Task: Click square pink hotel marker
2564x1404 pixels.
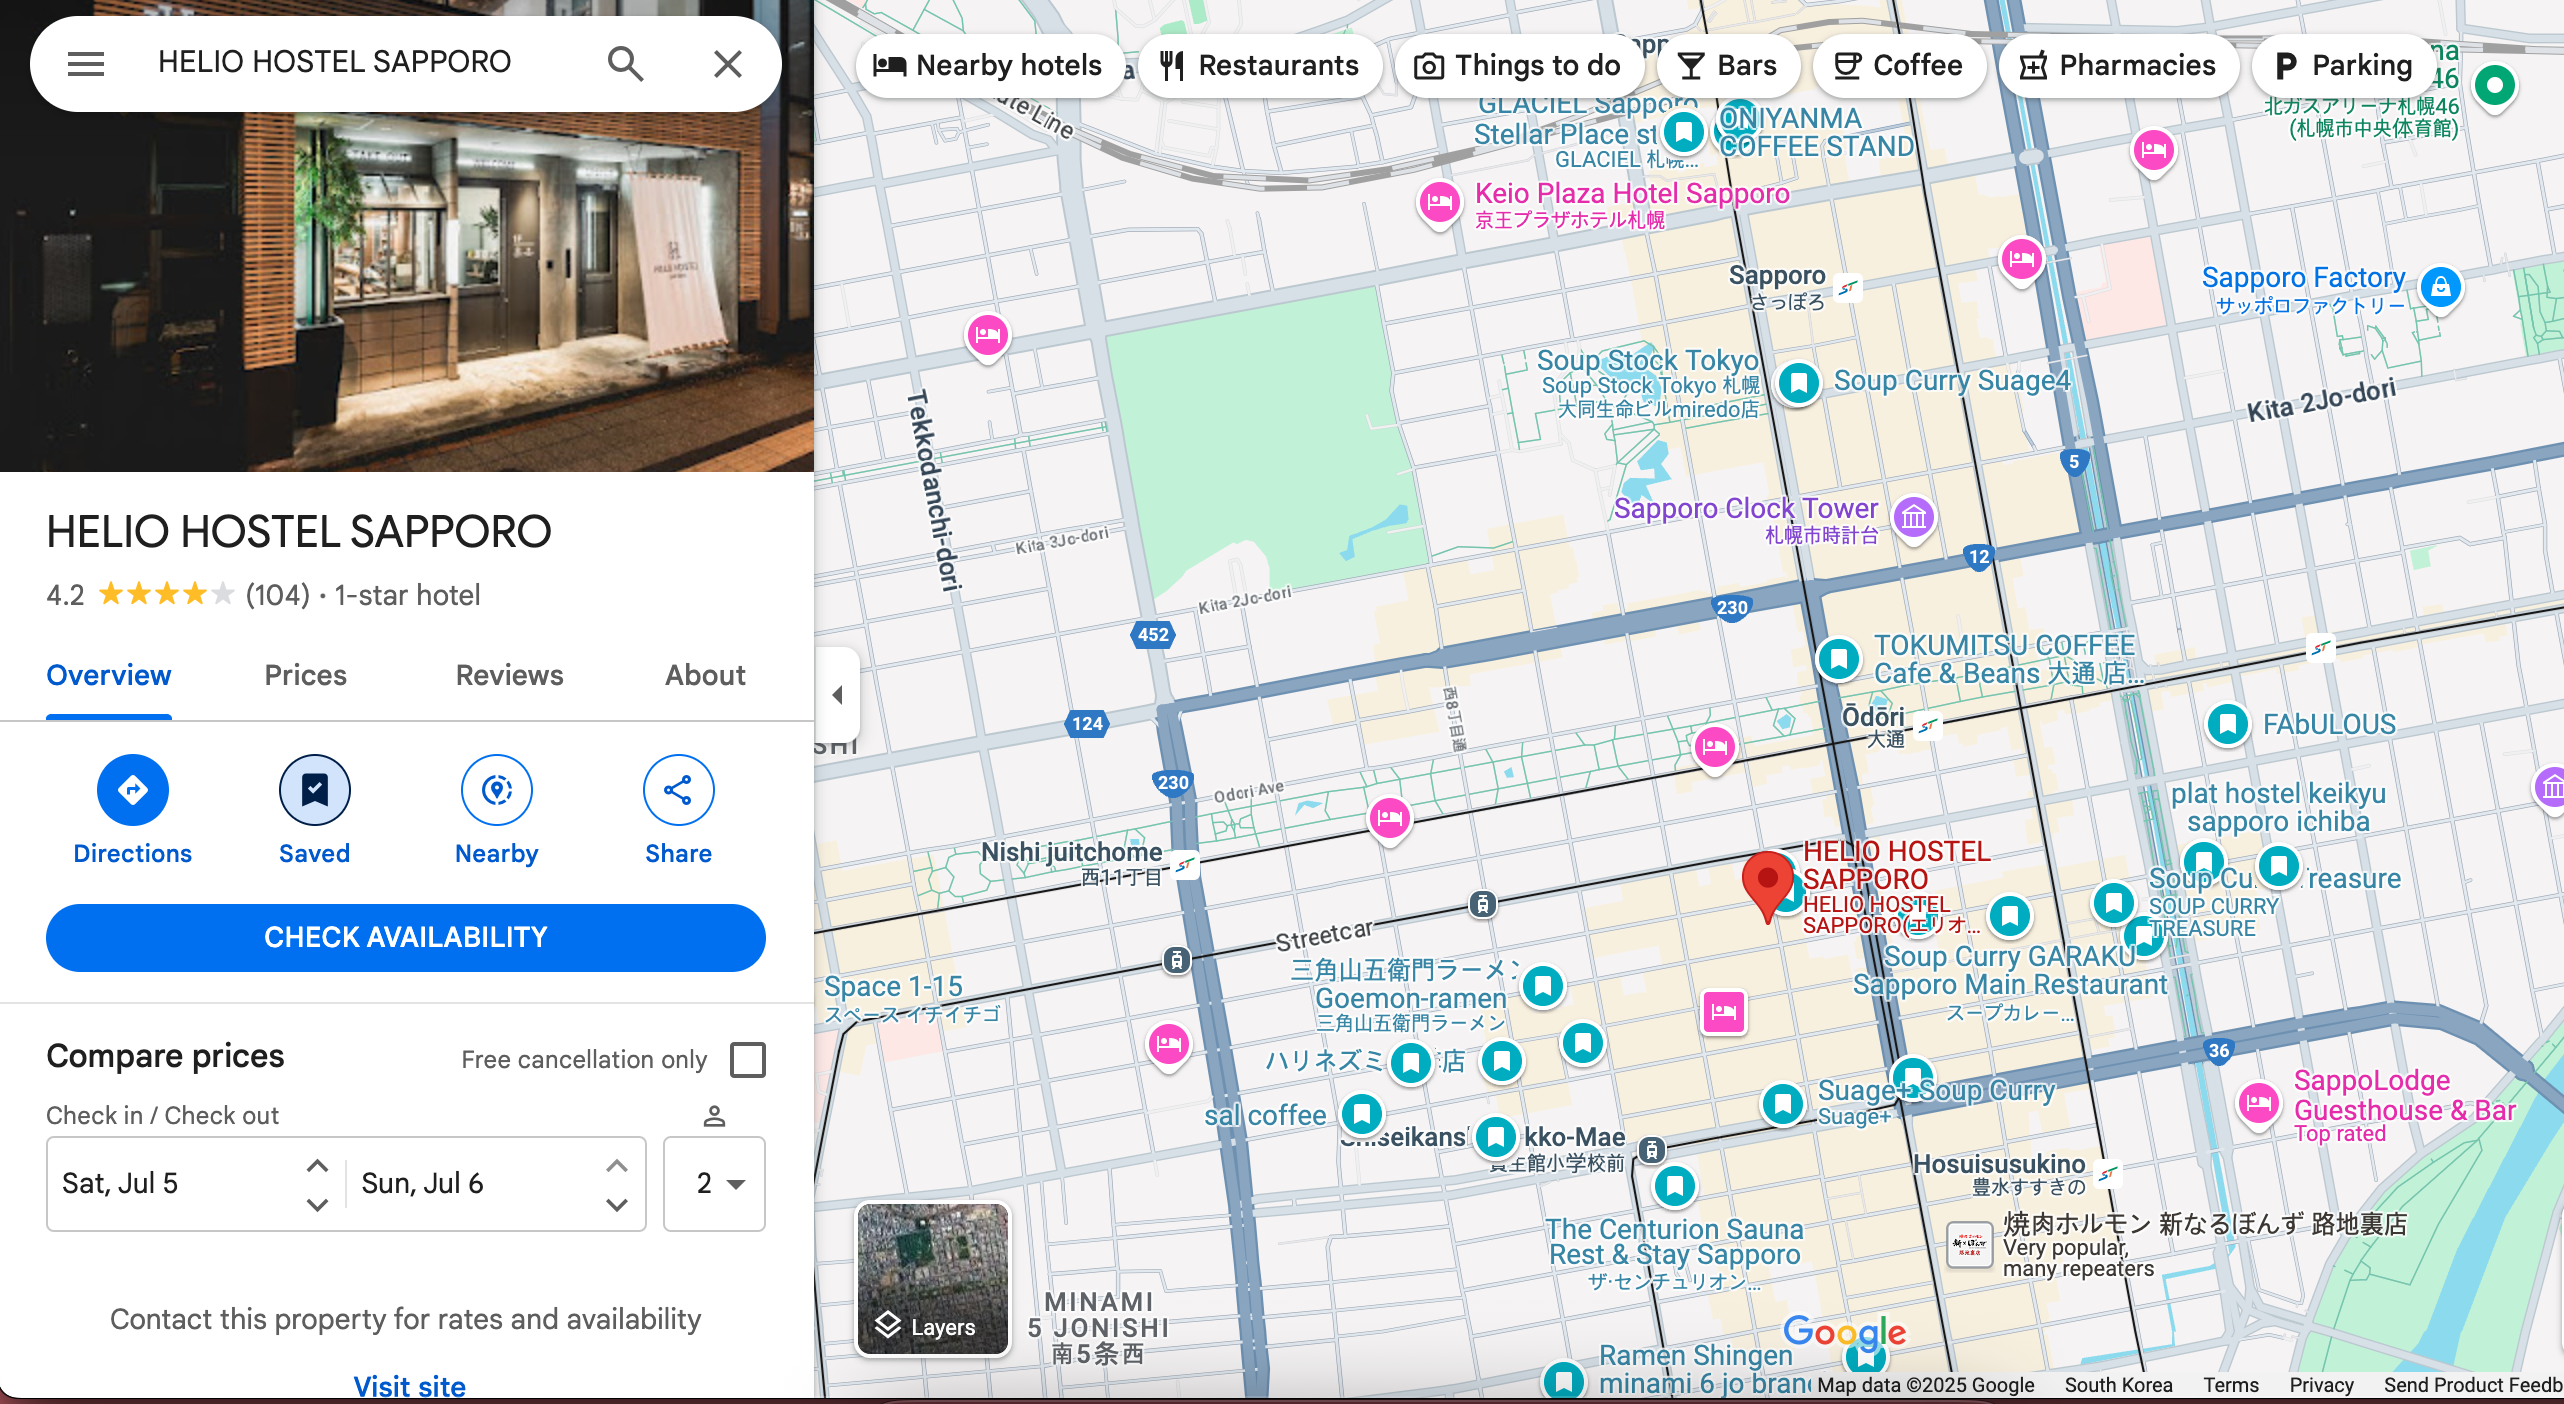Action: pyautogui.click(x=1723, y=1011)
